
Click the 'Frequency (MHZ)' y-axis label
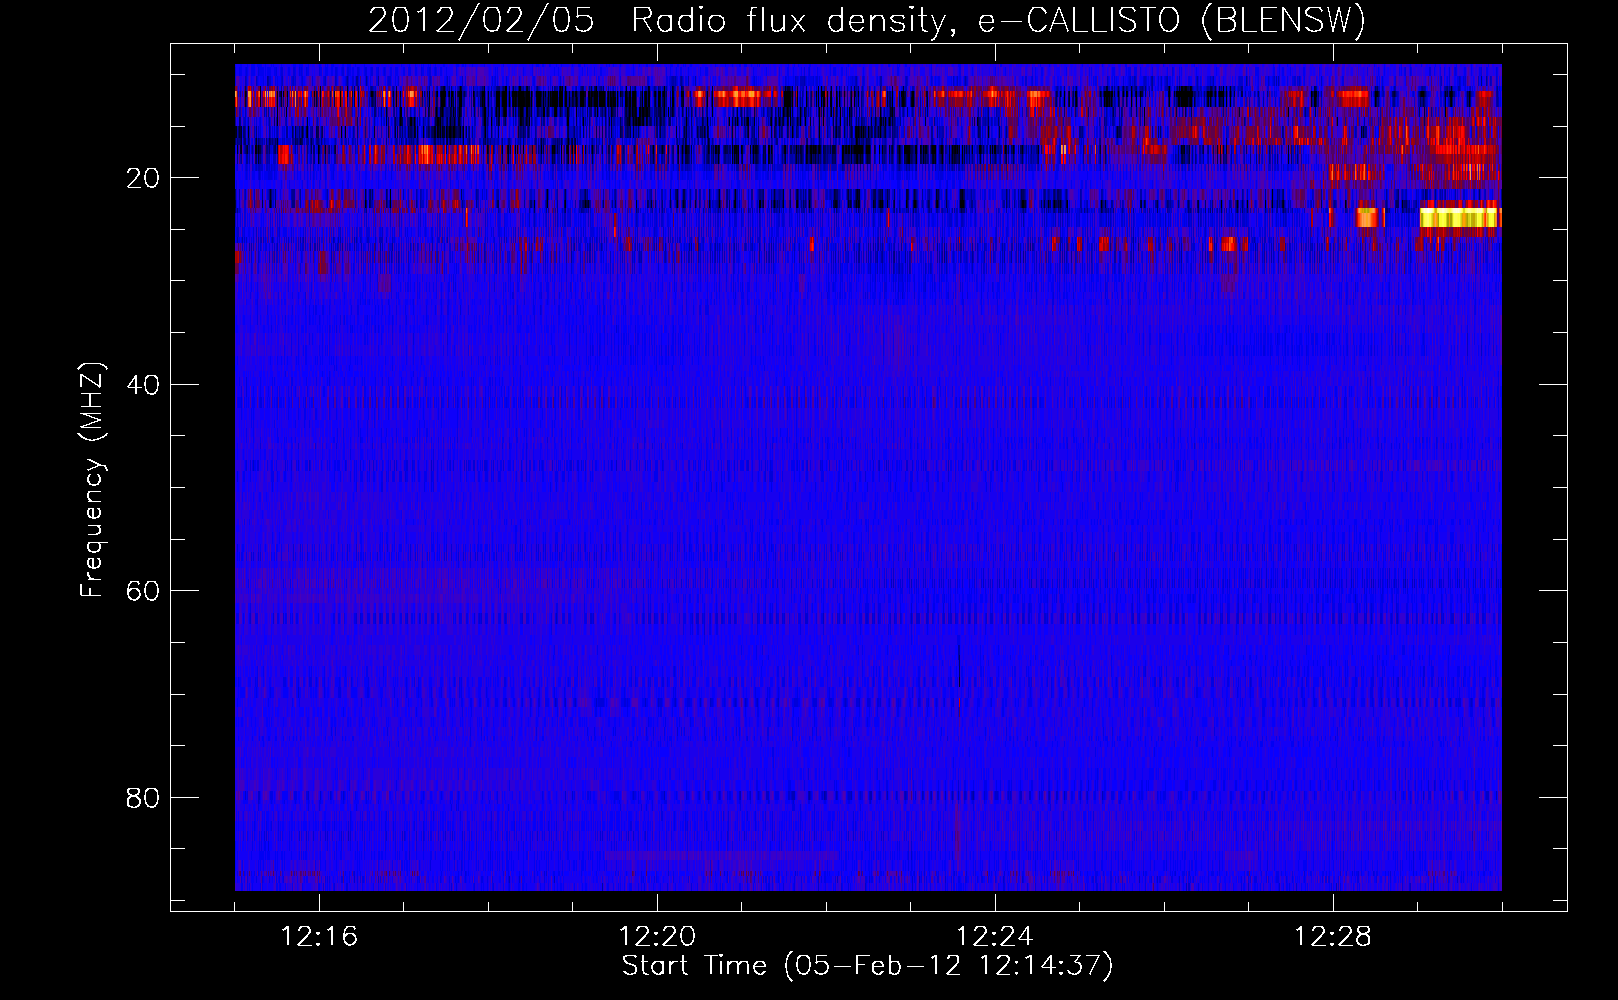pyautogui.click(x=92, y=480)
